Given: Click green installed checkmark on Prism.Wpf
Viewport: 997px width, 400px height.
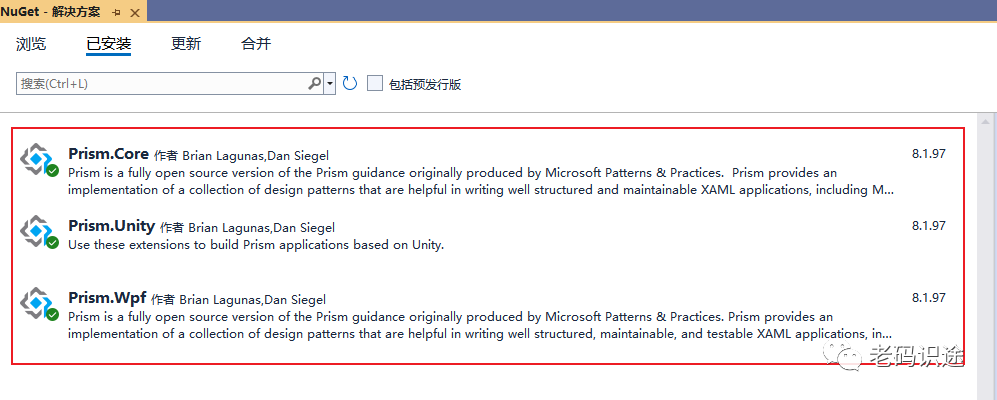Looking at the screenshot, I should tap(52, 315).
